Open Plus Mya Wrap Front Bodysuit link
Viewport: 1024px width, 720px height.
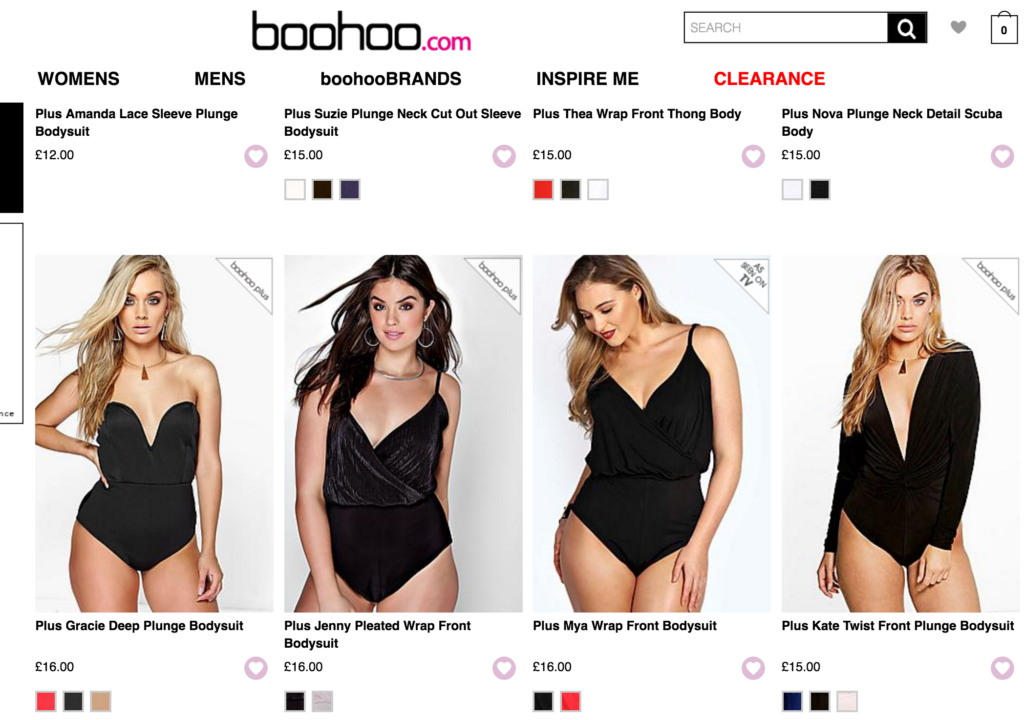click(624, 626)
